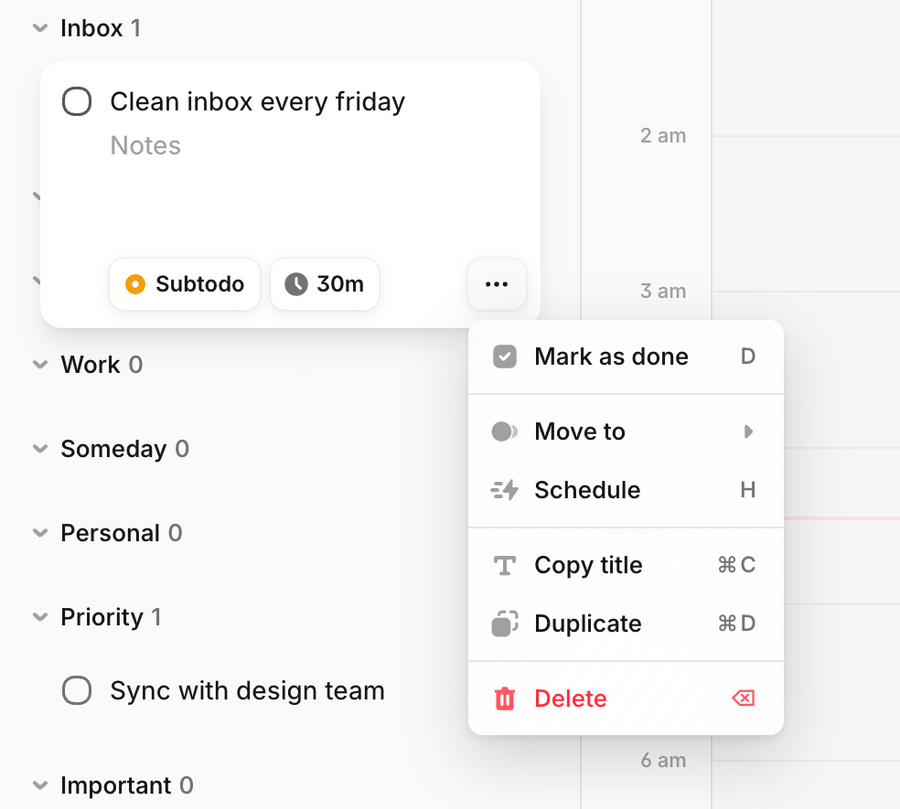
Task: Click the checkmark icon beside Mark as done
Action: [x=505, y=356]
